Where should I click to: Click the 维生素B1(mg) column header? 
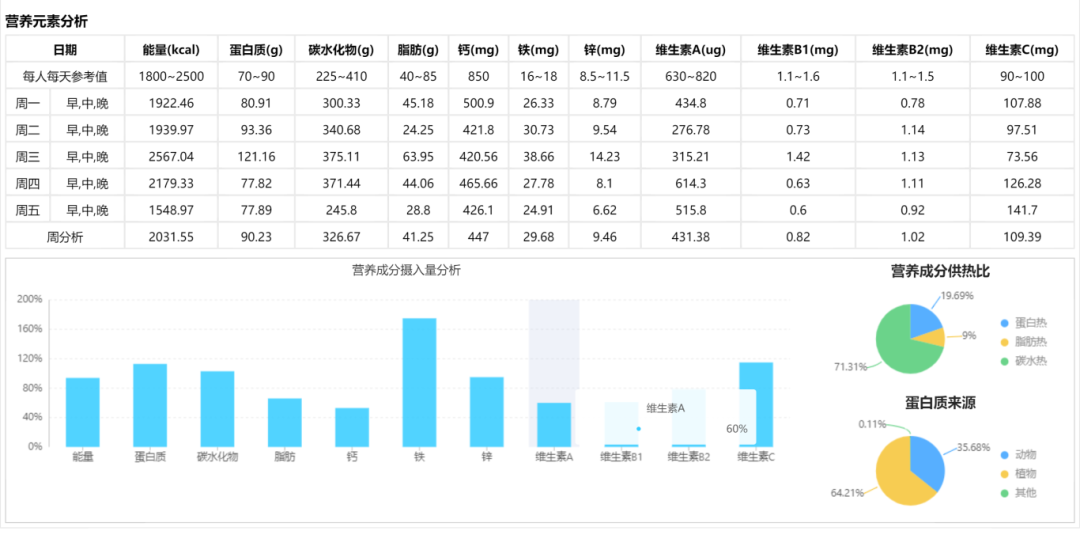click(x=798, y=50)
